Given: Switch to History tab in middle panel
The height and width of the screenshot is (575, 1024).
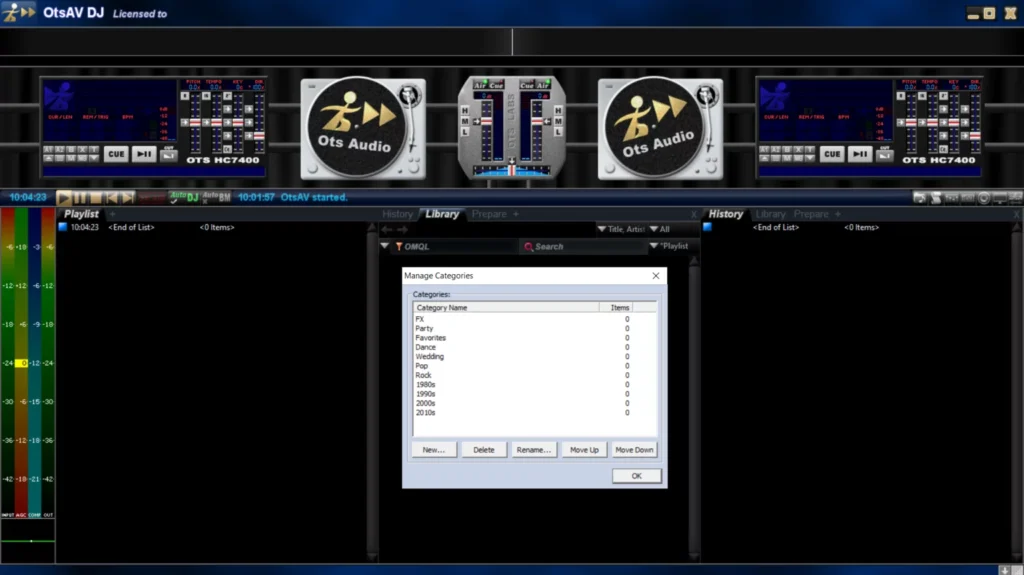Looking at the screenshot, I should click(397, 214).
